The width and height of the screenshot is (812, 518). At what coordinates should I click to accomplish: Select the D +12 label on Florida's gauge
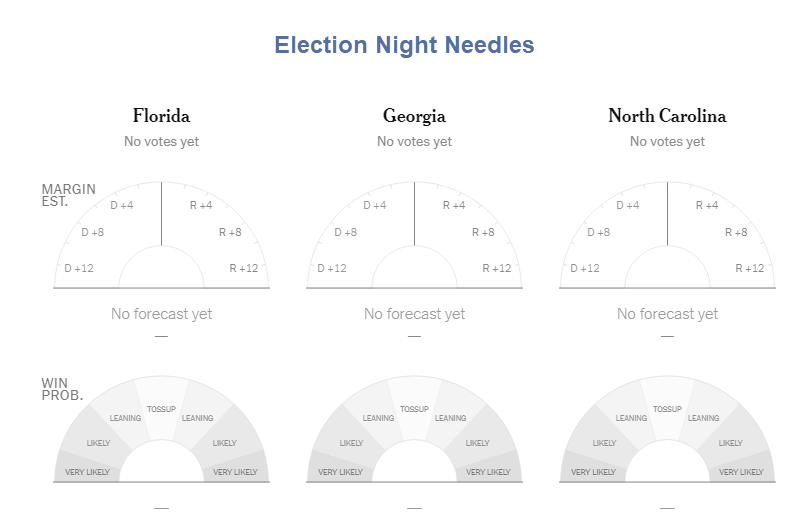(79, 268)
